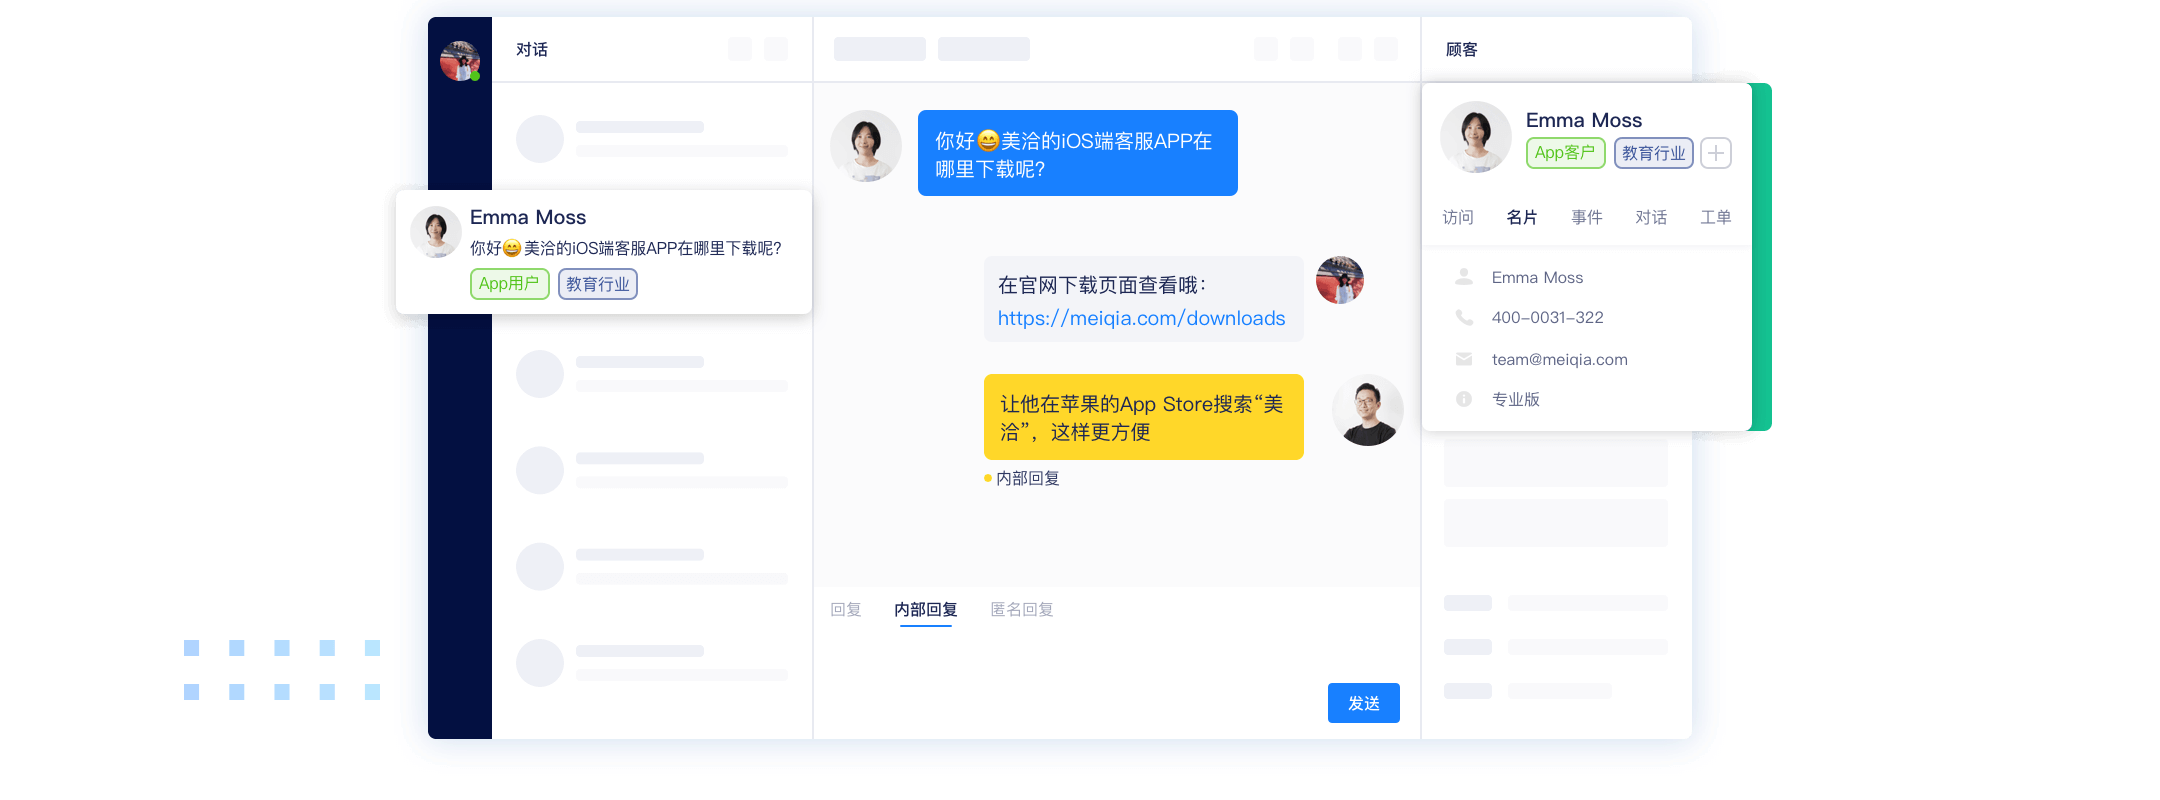Screen dimensions: 2160x800
Task: Select the 内部回复 reply mode
Action: [x=925, y=609]
